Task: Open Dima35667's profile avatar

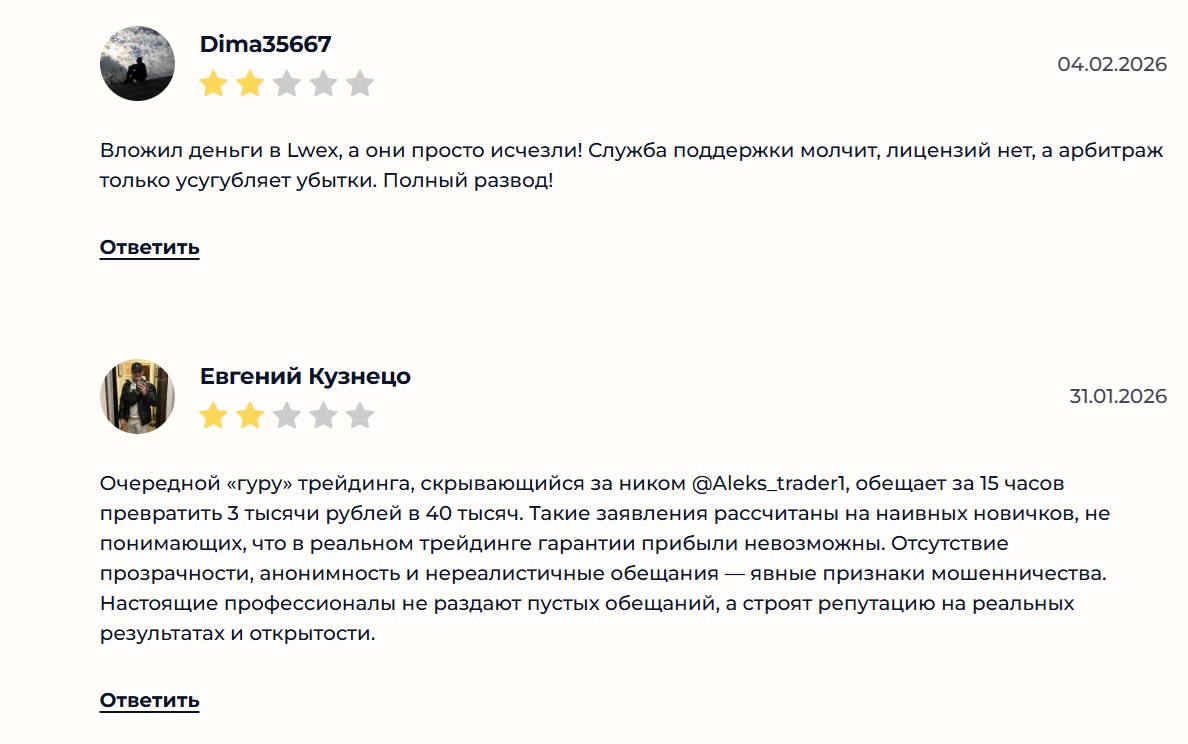Action: (x=137, y=64)
